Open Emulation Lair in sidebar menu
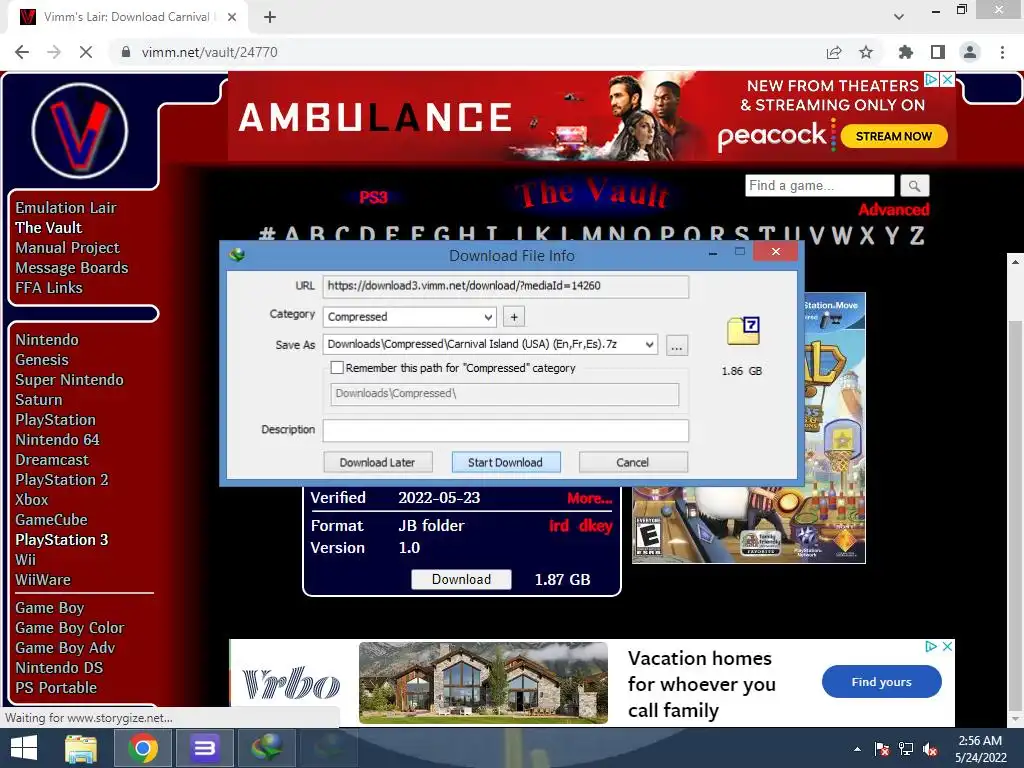The image size is (1024, 768). pos(65,208)
